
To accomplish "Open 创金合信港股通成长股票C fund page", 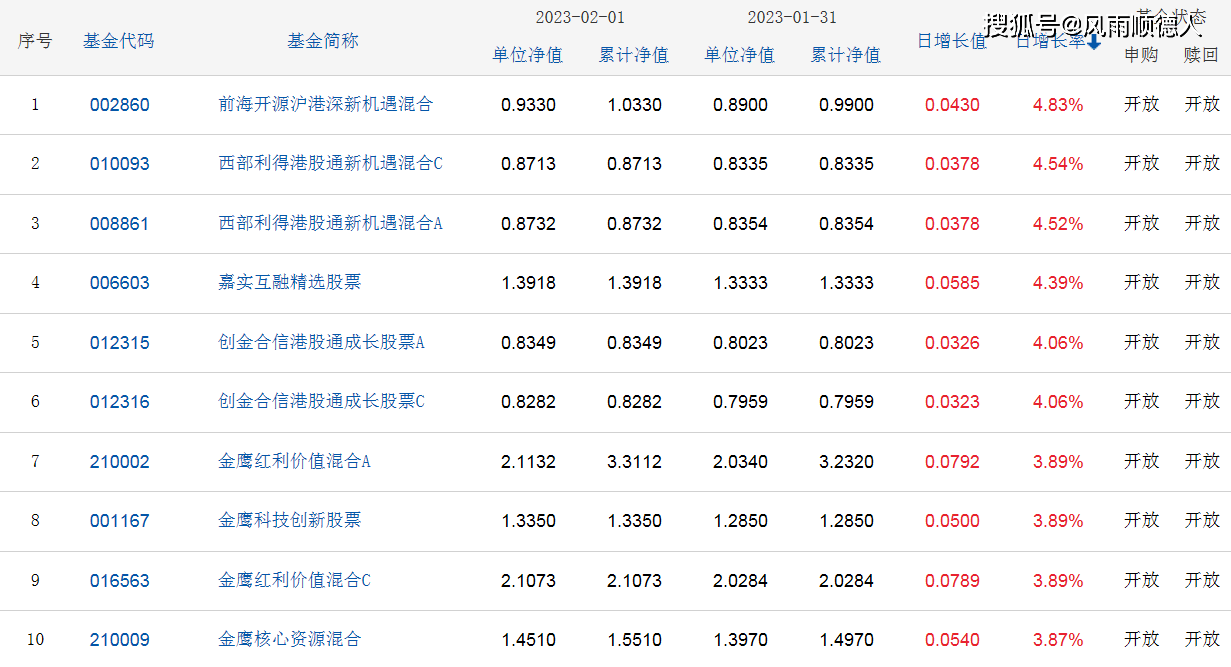I will click(x=321, y=401).
